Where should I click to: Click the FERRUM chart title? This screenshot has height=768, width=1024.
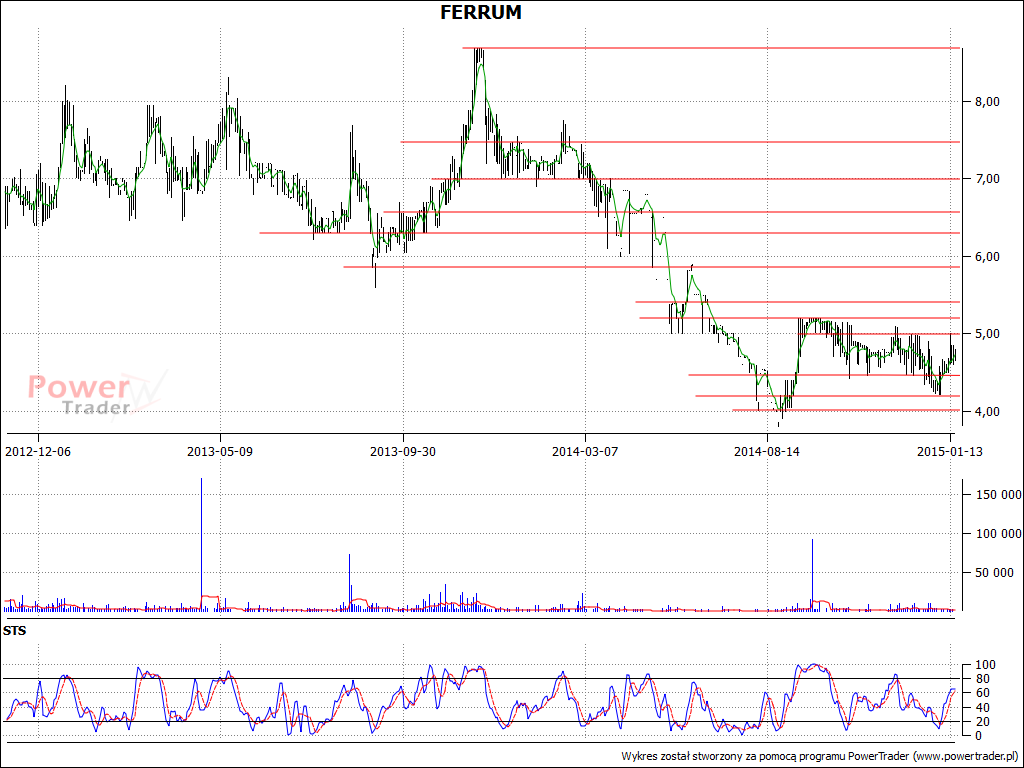pos(481,12)
